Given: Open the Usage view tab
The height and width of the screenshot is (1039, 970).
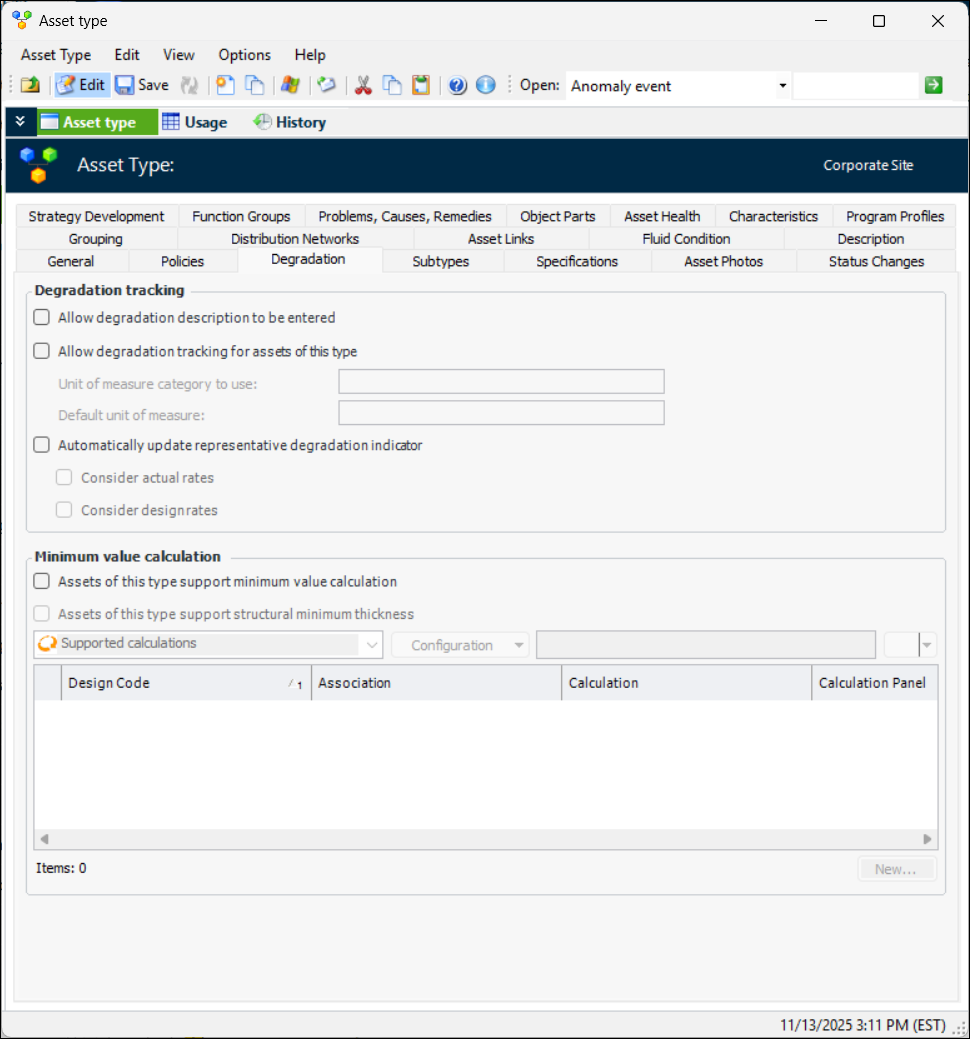Looking at the screenshot, I should (x=195, y=122).
